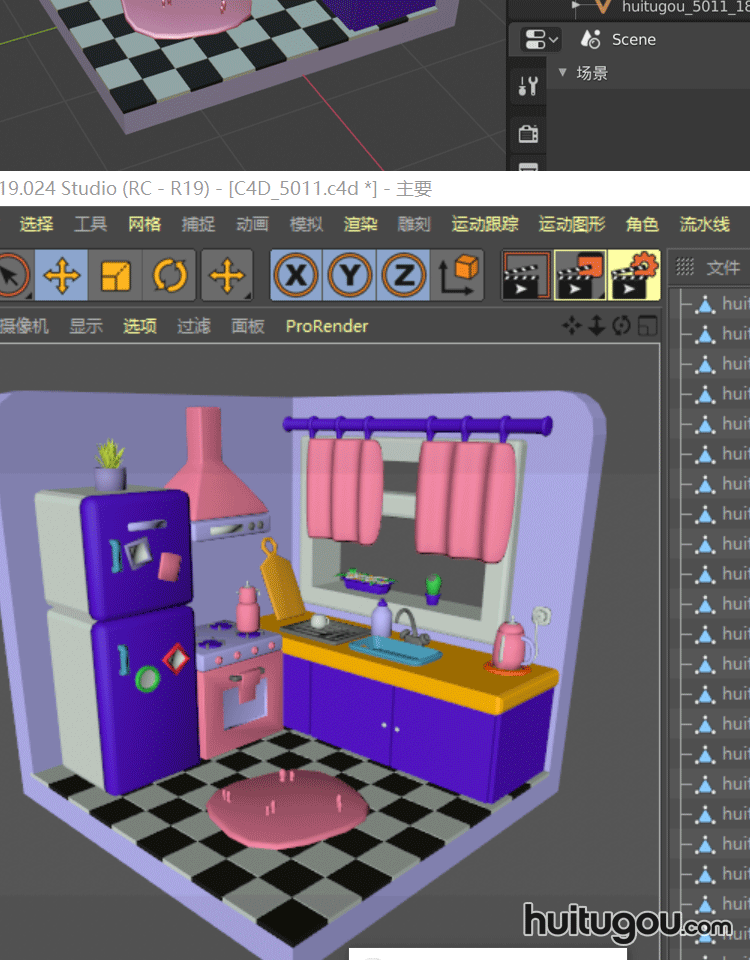Collapse the 场景 panel section
This screenshot has width=750, height=960.
click(562, 73)
